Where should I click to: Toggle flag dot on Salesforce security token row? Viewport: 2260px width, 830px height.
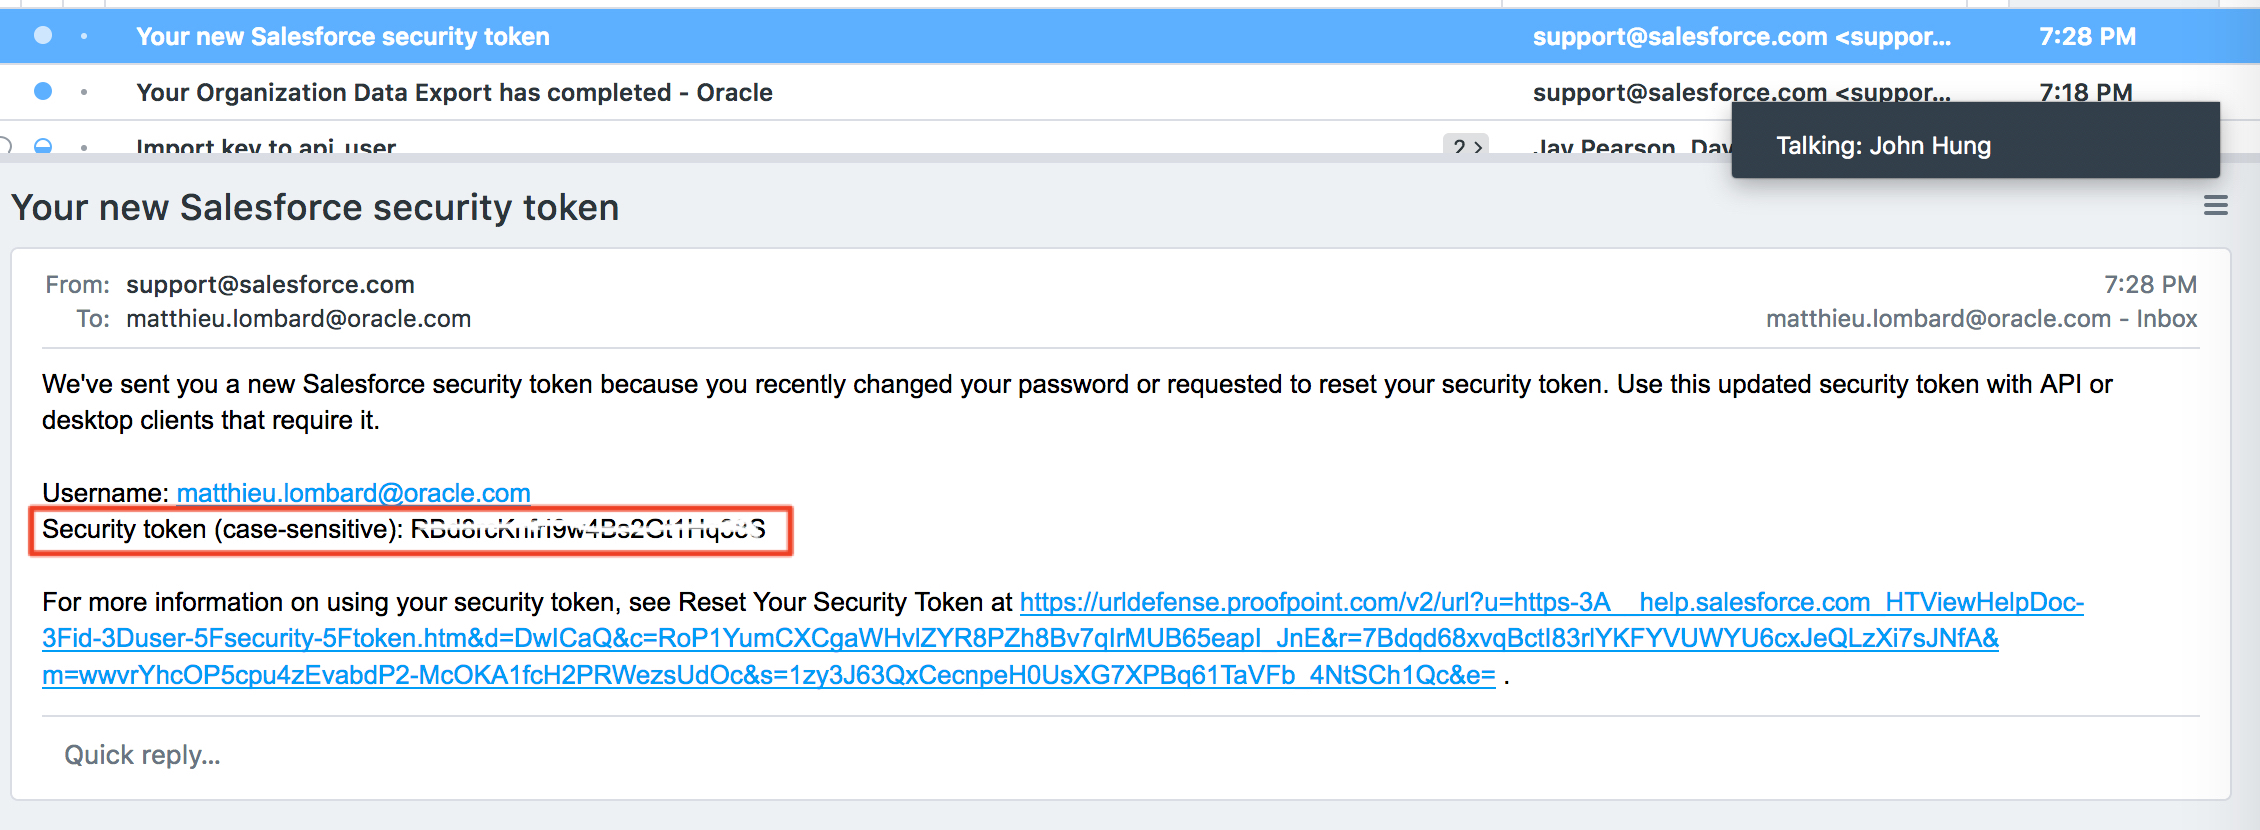84,36
